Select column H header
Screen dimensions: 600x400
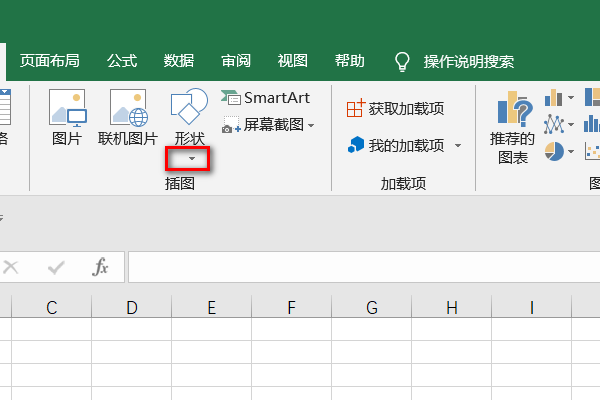452,307
